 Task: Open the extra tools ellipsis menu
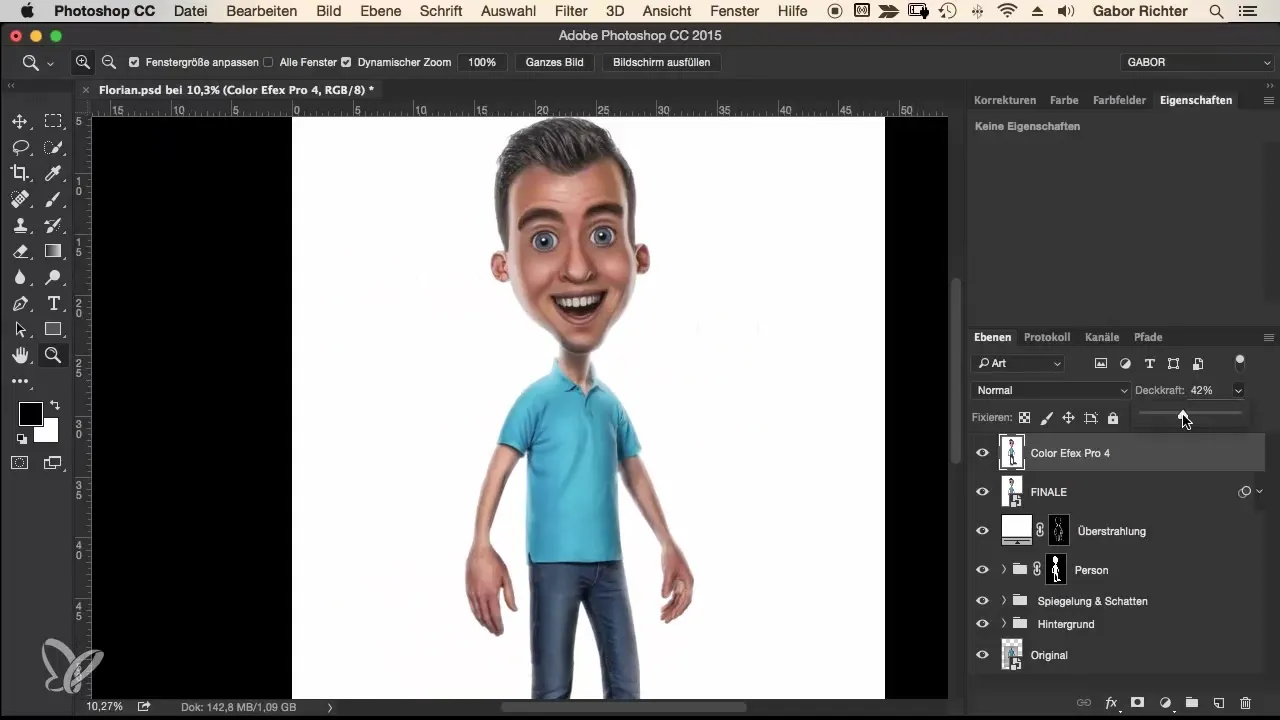pos(20,381)
